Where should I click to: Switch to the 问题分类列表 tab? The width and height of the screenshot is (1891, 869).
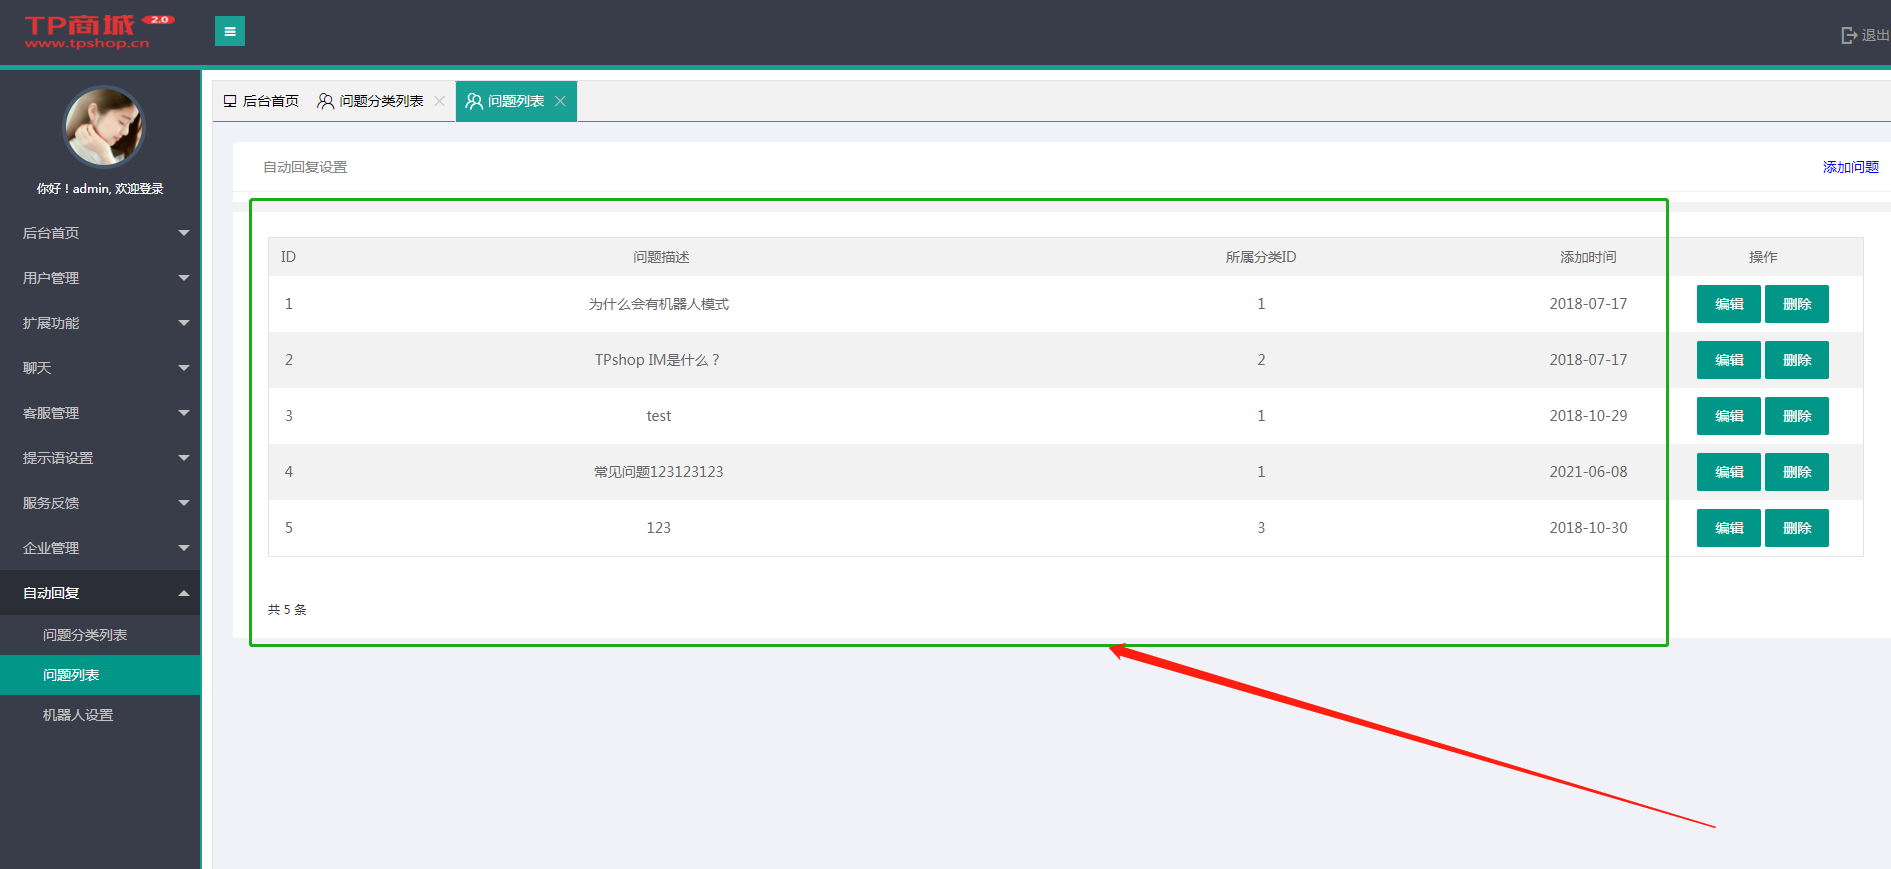click(x=371, y=101)
